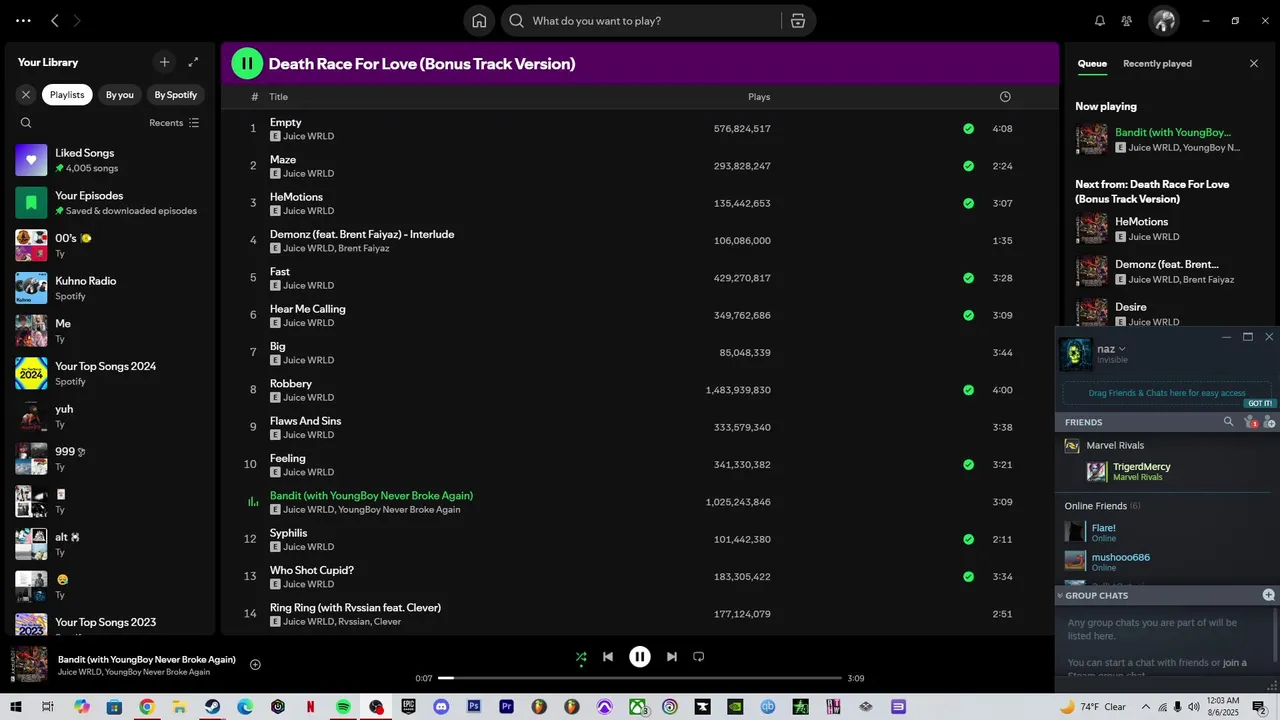
Task: Skip to the previous track
Action: [x=608, y=657]
